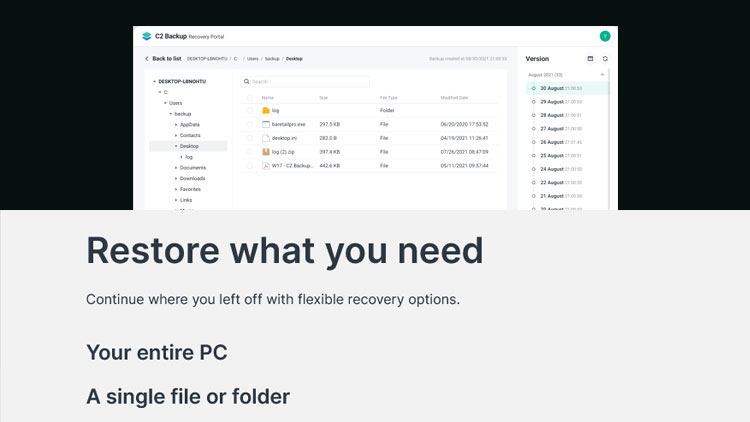Refresh the version list
This screenshot has height=422, width=750.
(604, 59)
